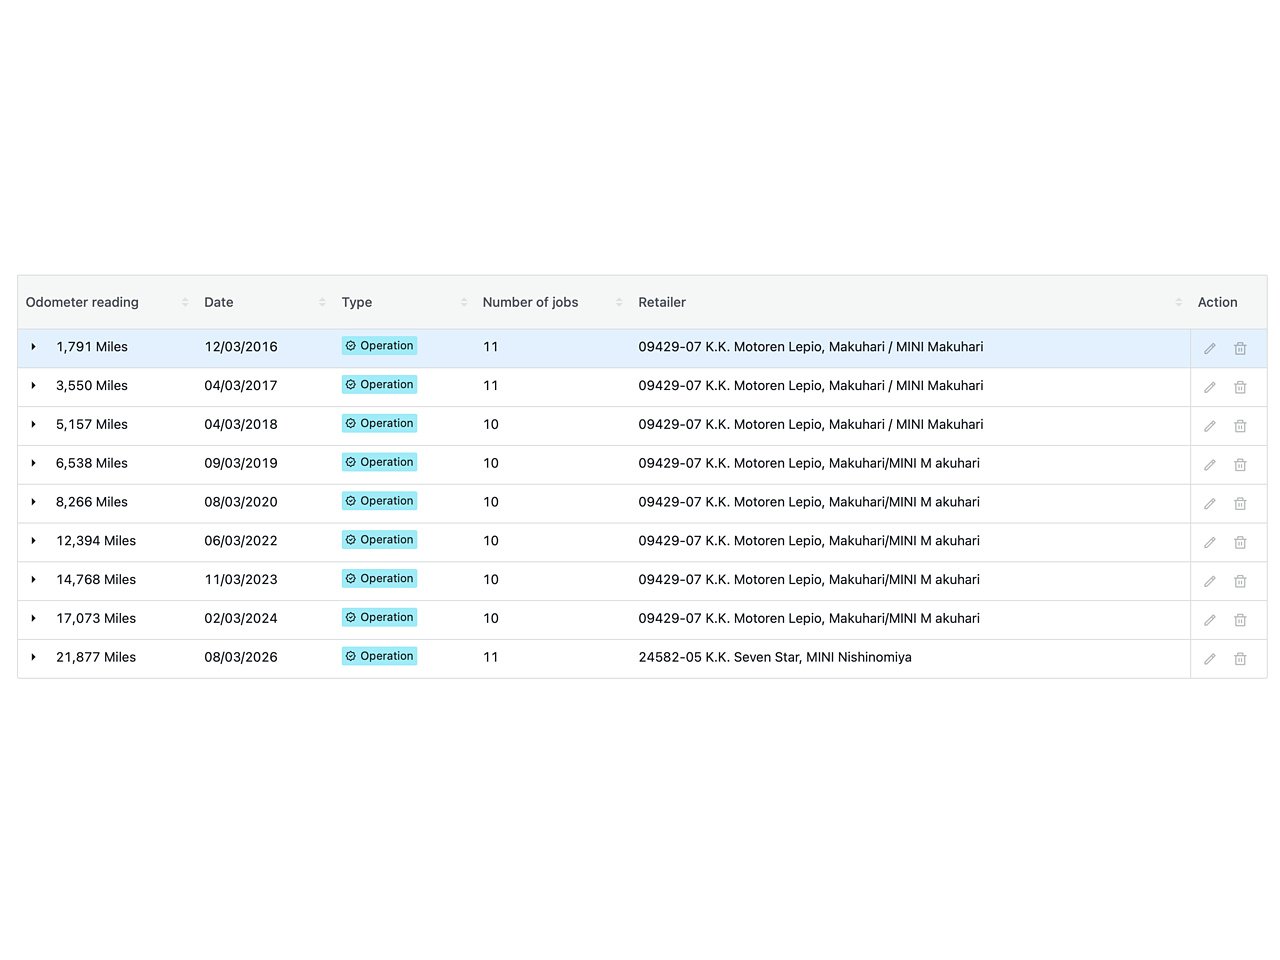
Task: Select the date 08/03/2020 cell
Action: pyautogui.click(x=241, y=502)
